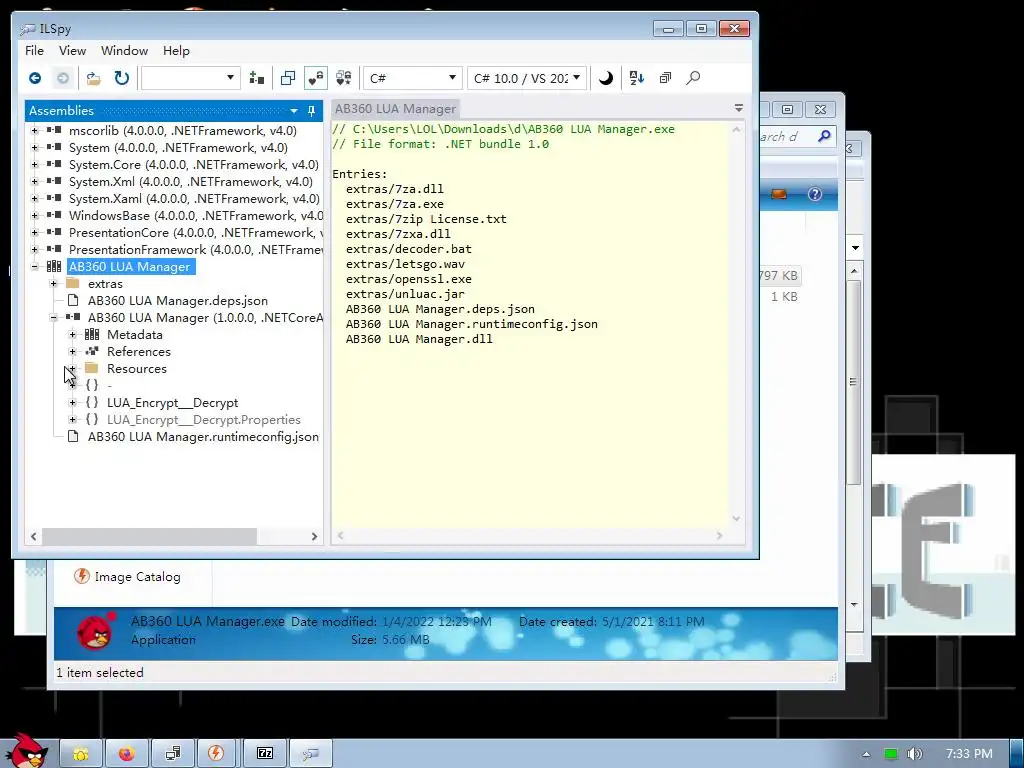
Task: Click 'AB360 LUA Manager.dll' entry in code view
Action: [419, 339]
